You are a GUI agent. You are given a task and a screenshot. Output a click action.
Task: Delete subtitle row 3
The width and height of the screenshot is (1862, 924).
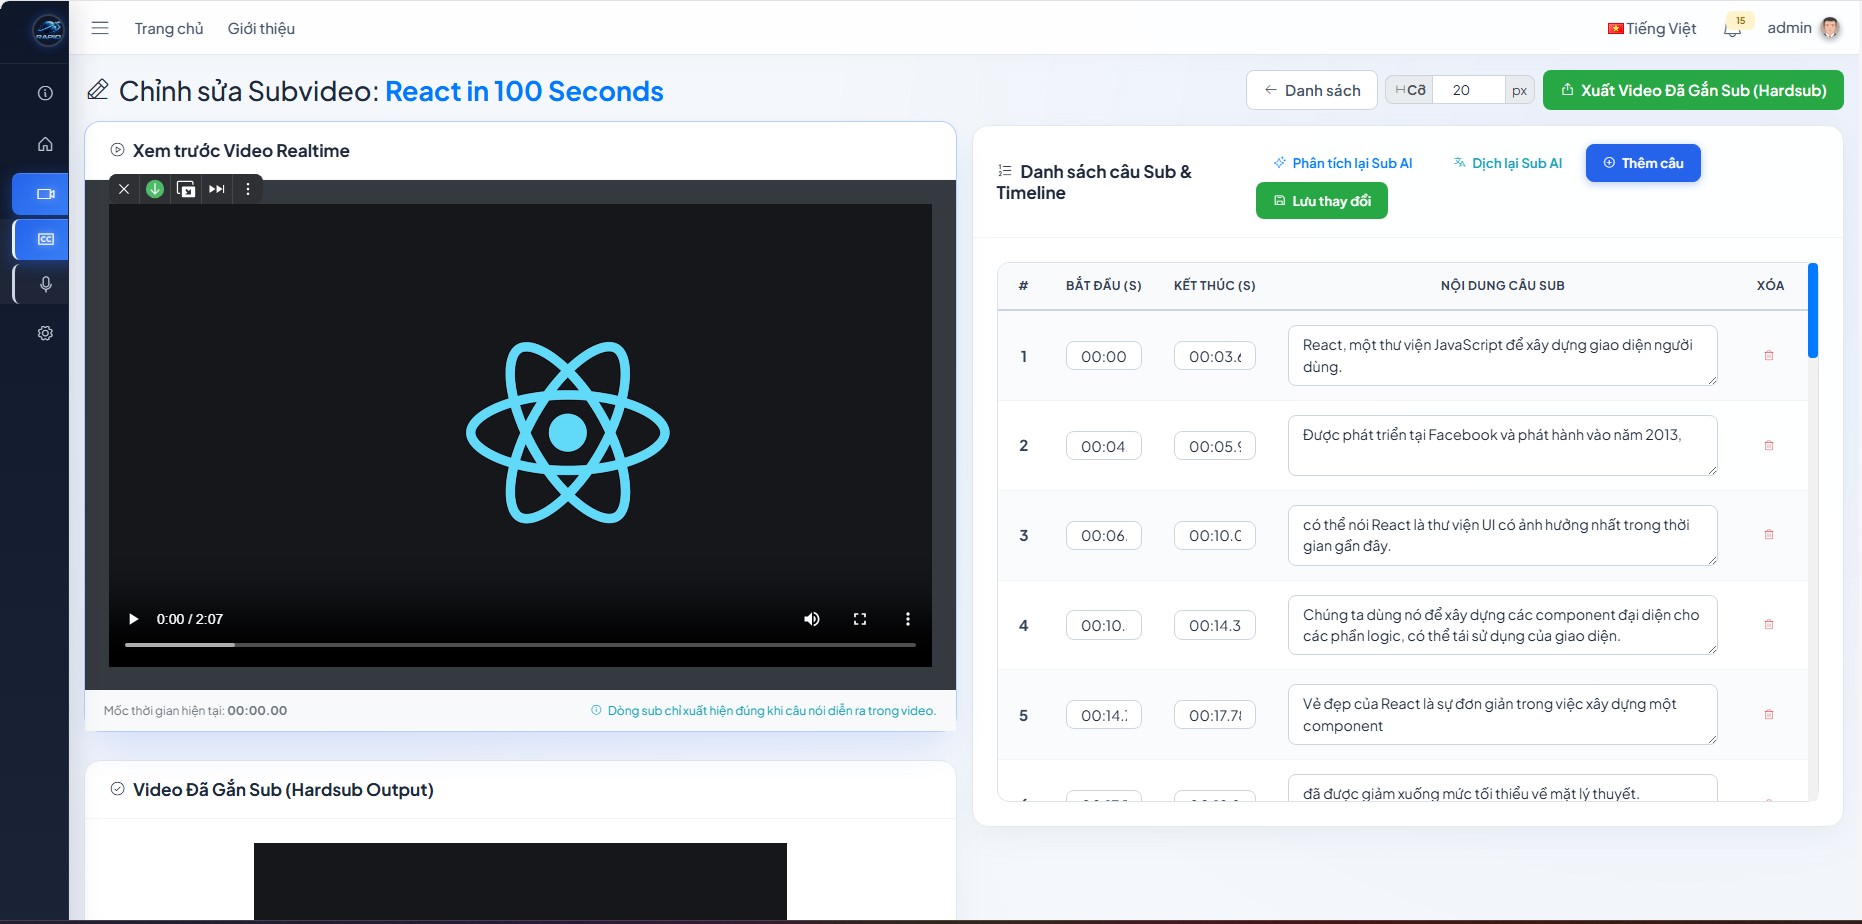pos(1769,535)
